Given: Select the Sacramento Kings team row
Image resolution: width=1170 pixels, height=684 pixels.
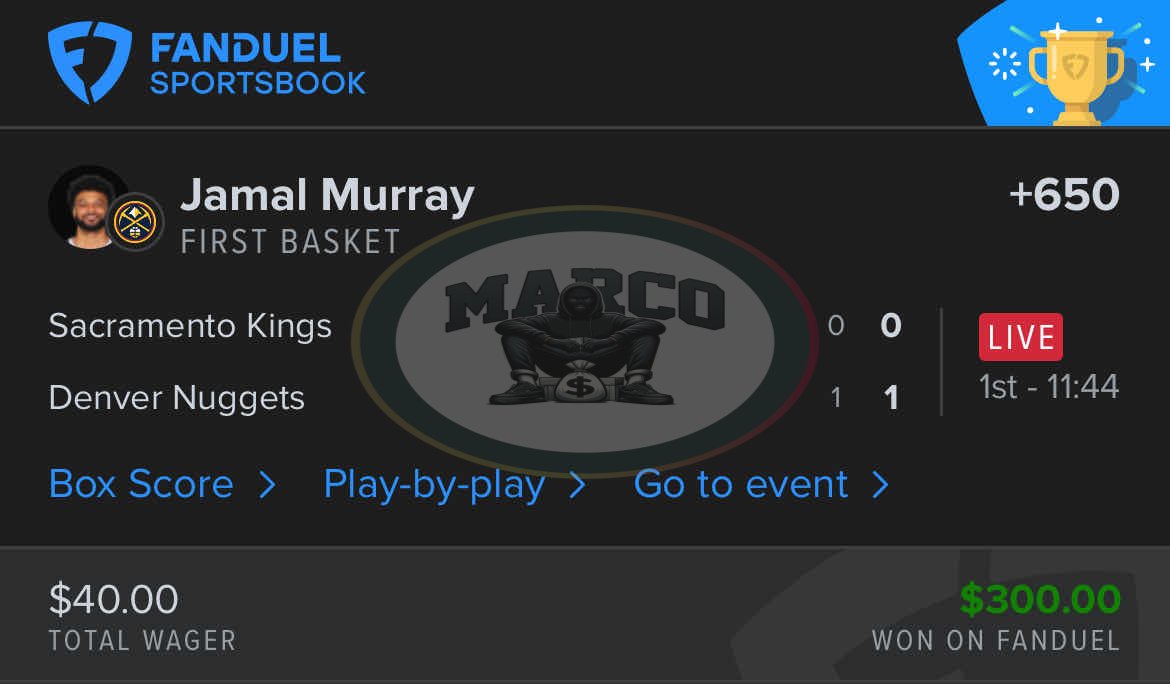Looking at the screenshot, I should point(475,326).
